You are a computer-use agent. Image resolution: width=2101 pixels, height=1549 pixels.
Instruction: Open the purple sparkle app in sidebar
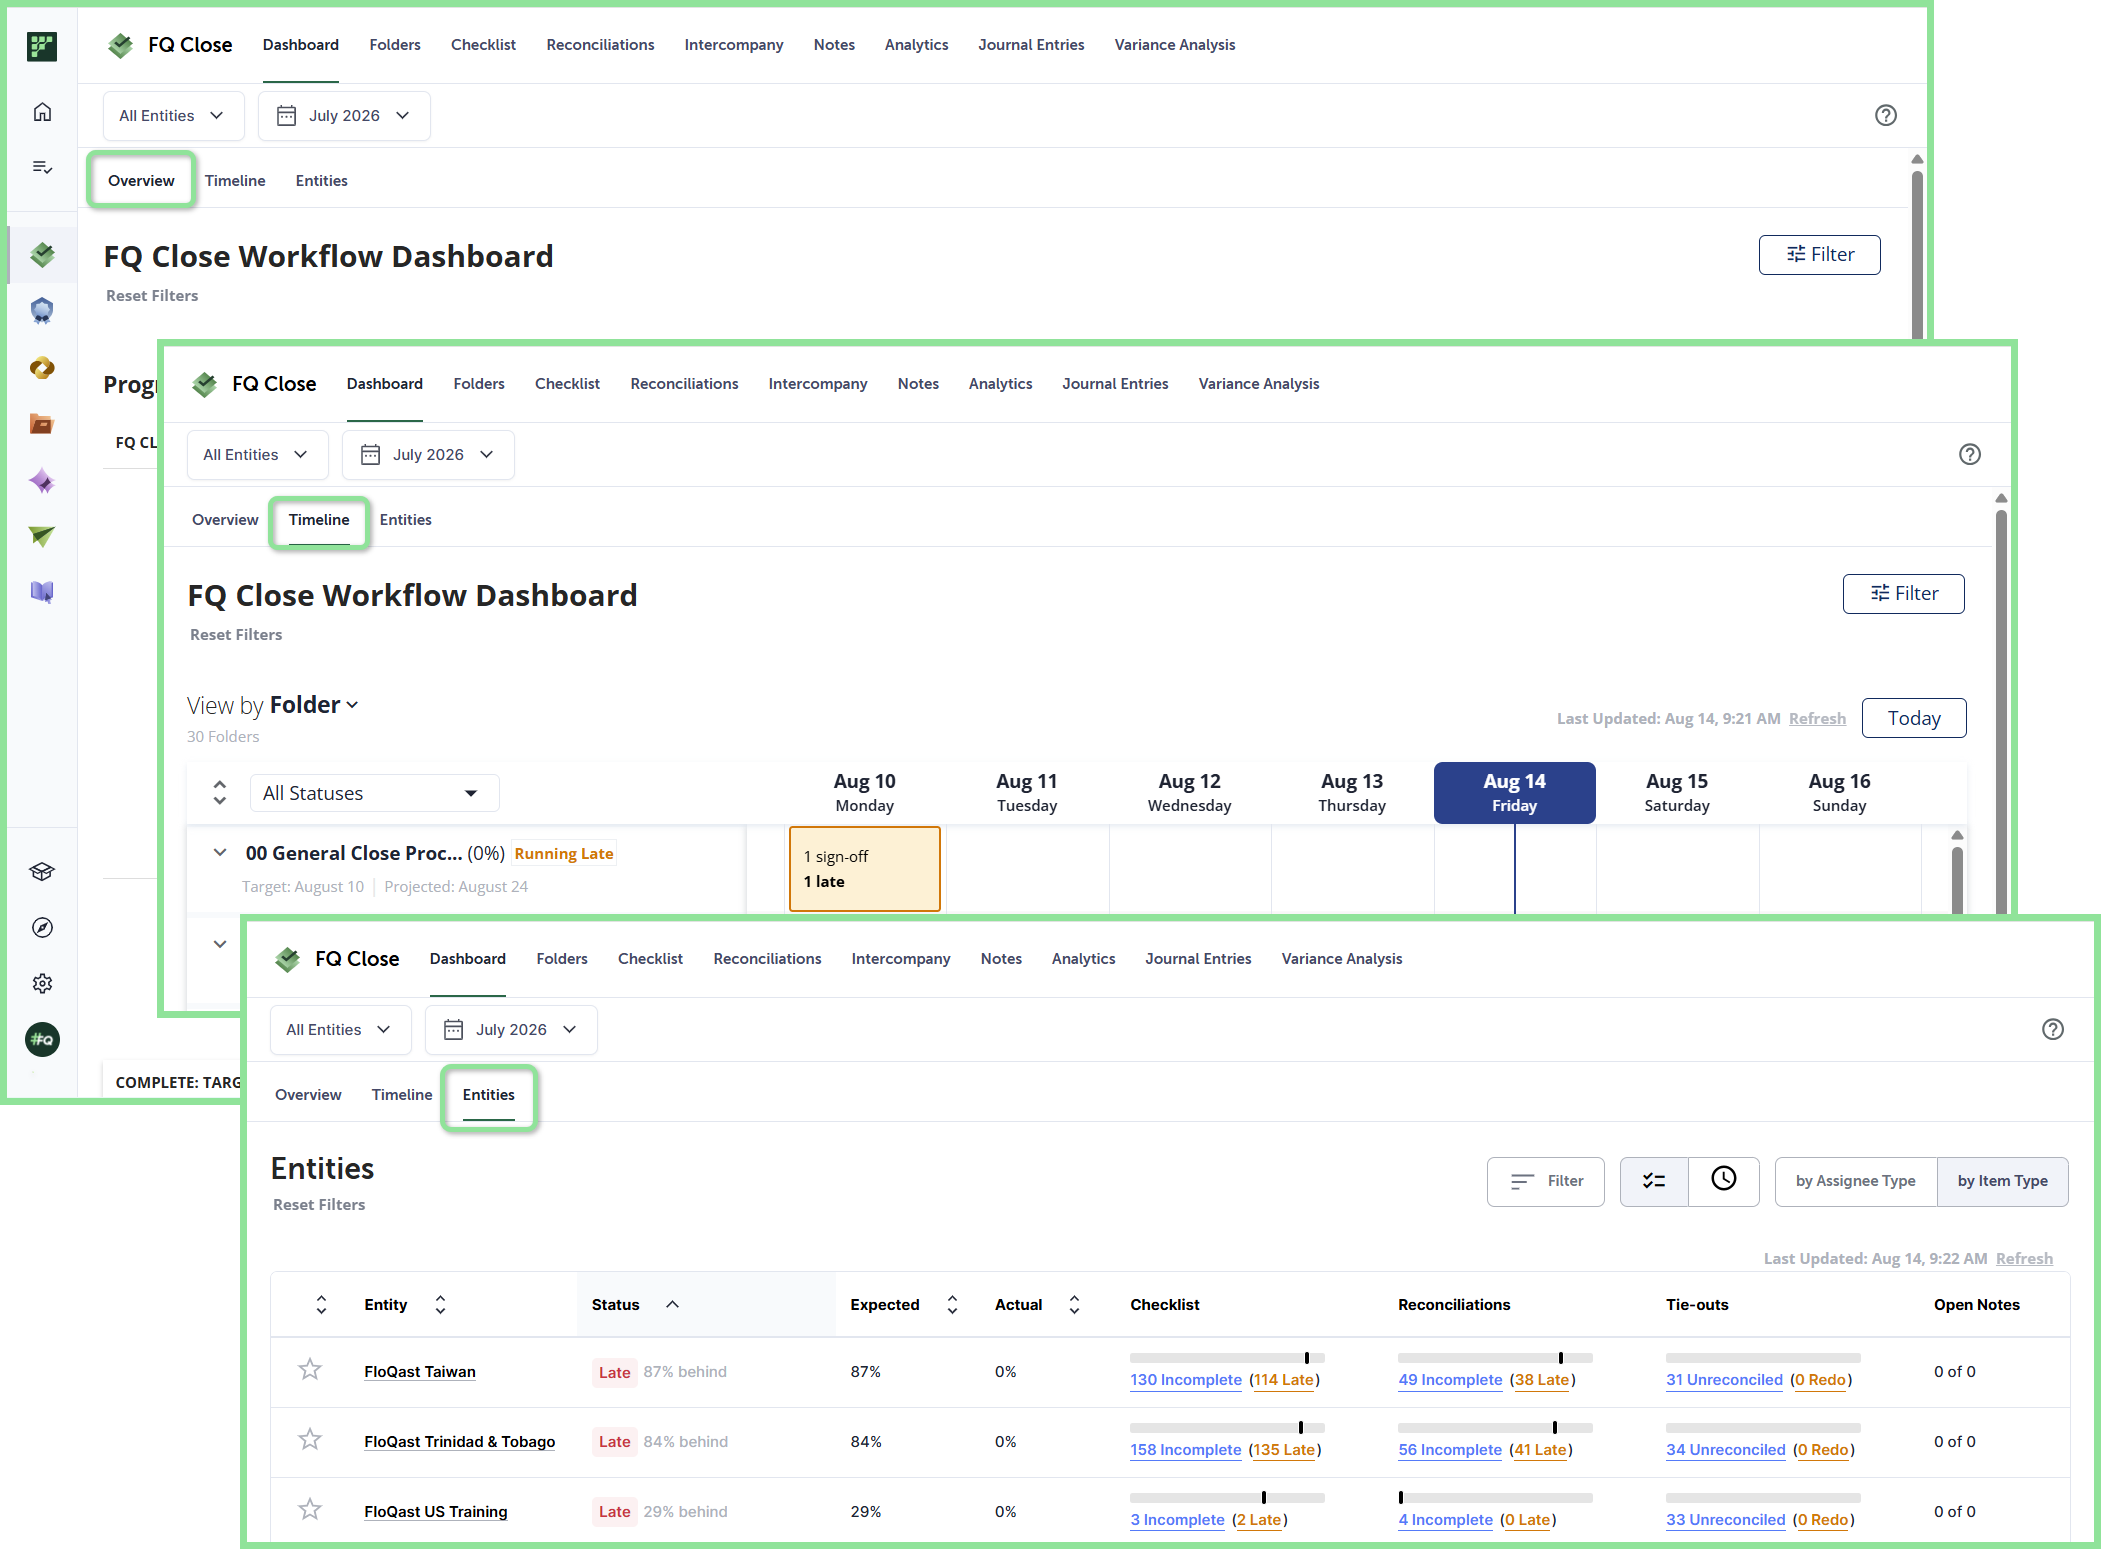[x=42, y=481]
